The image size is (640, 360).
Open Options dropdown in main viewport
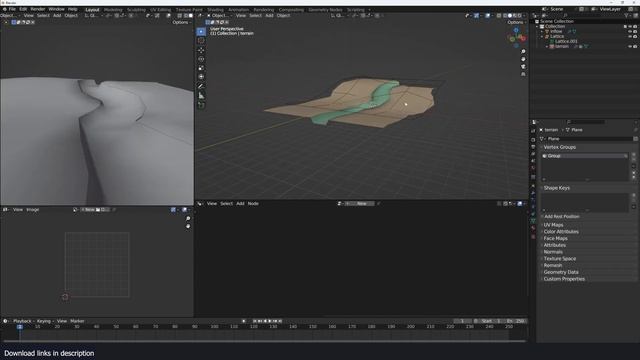[x=516, y=22]
